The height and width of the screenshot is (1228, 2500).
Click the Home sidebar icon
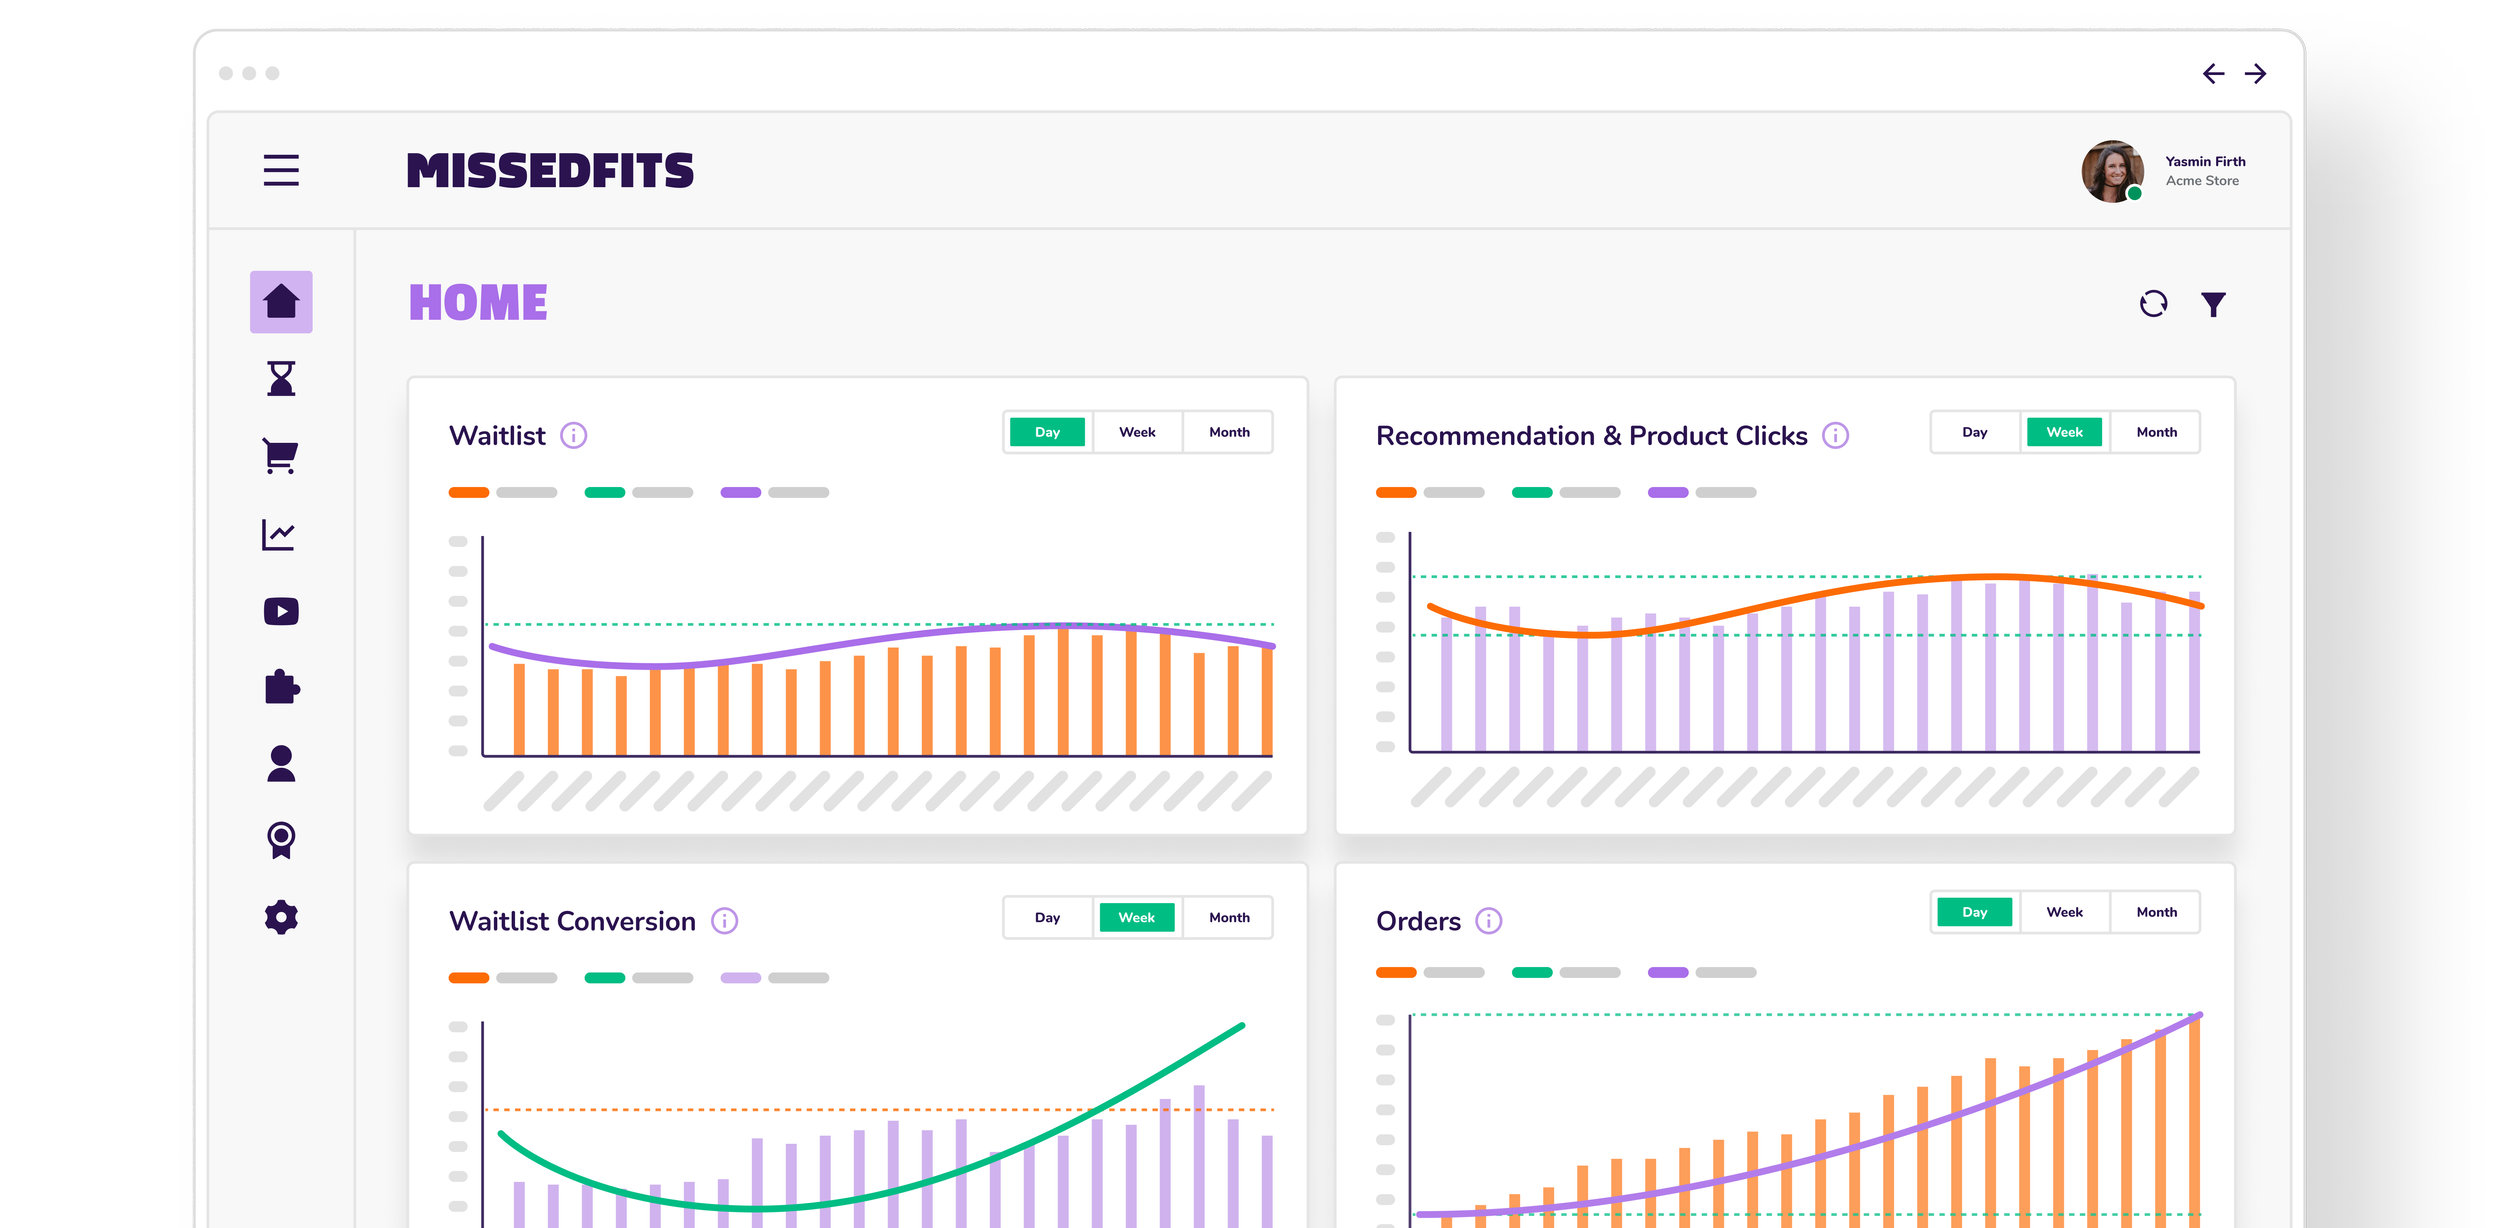281,302
